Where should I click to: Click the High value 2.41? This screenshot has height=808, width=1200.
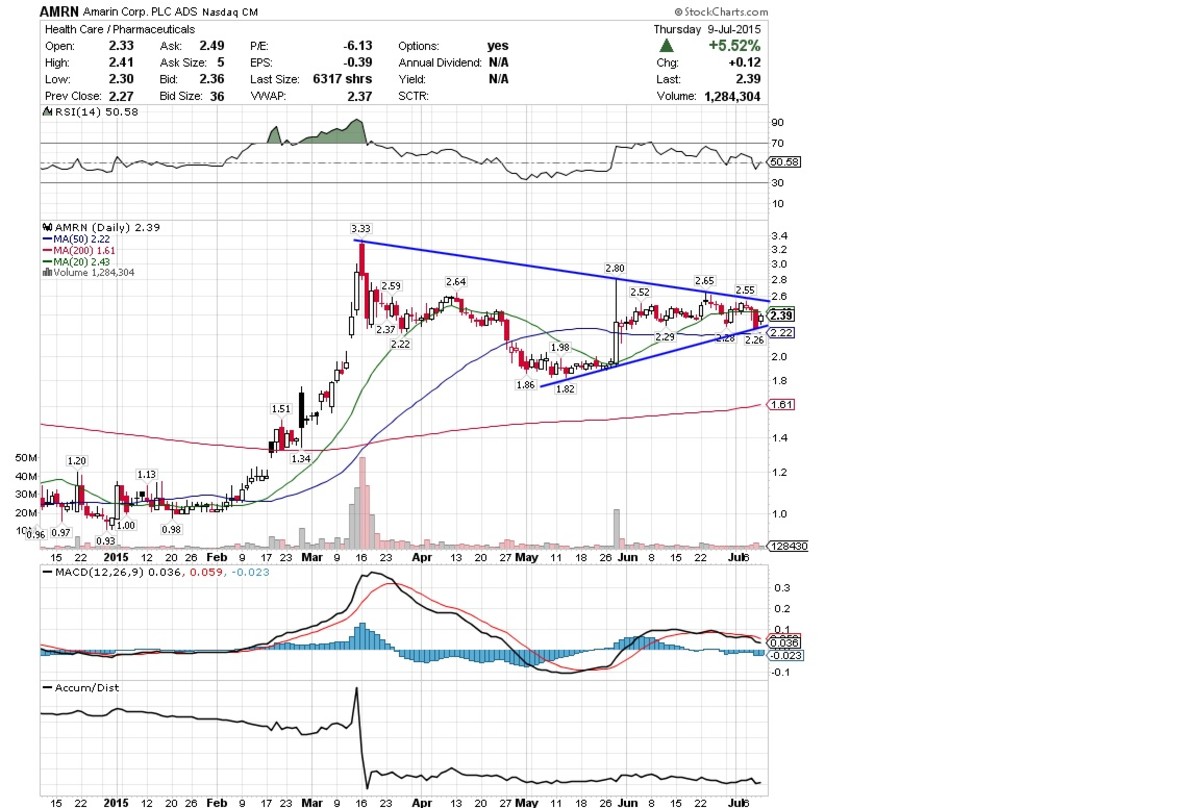pyautogui.click(x=122, y=63)
